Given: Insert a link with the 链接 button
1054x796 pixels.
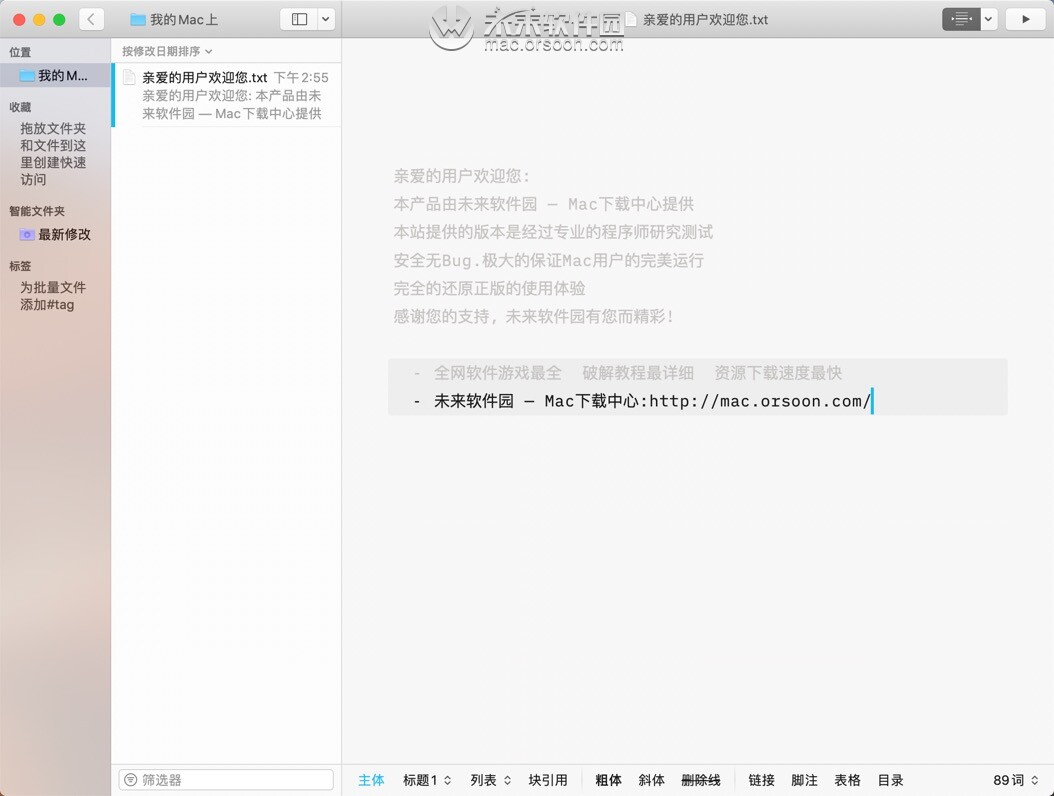Looking at the screenshot, I should [761, 780].
